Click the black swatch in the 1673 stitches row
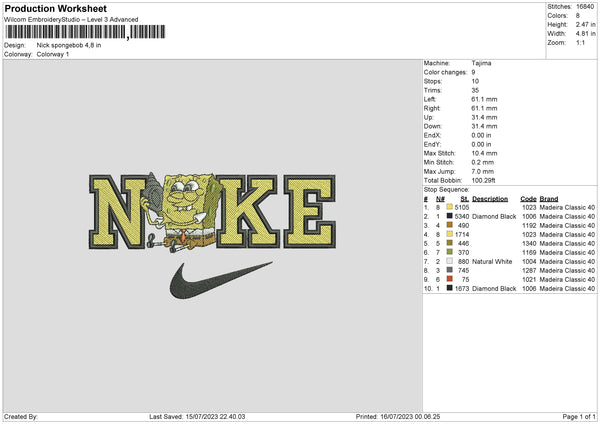The height and width of the screenshot is (424, 600). [449, 288]
